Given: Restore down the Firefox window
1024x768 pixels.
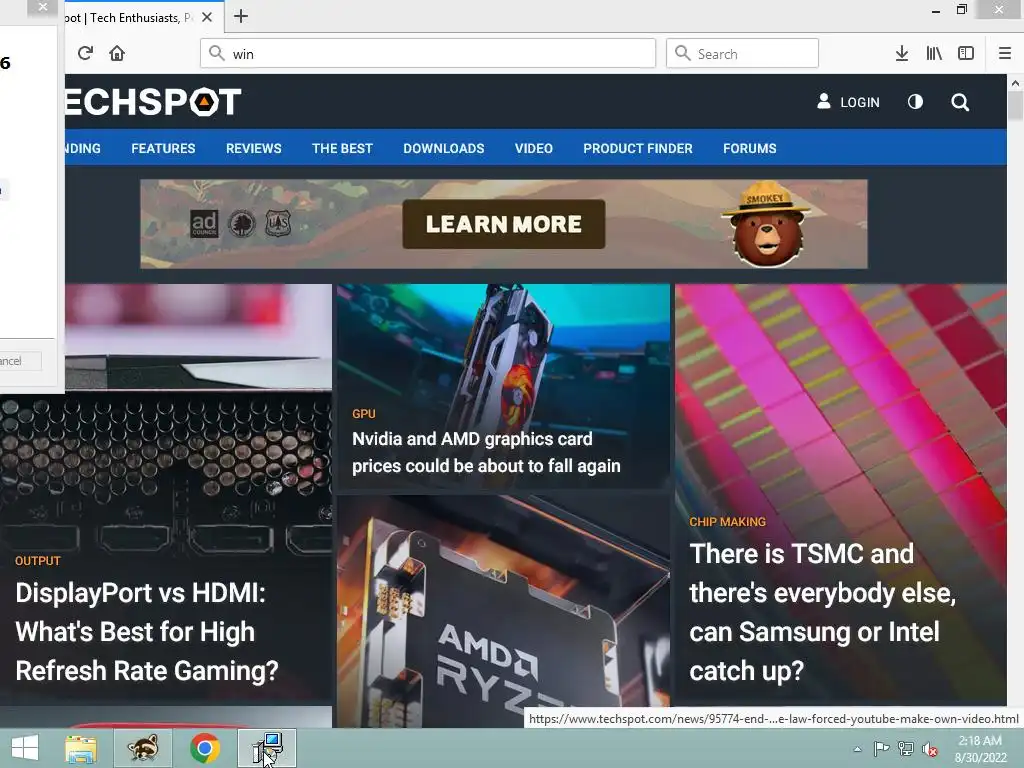Looking at the screenshot, I should coord(961,10).
